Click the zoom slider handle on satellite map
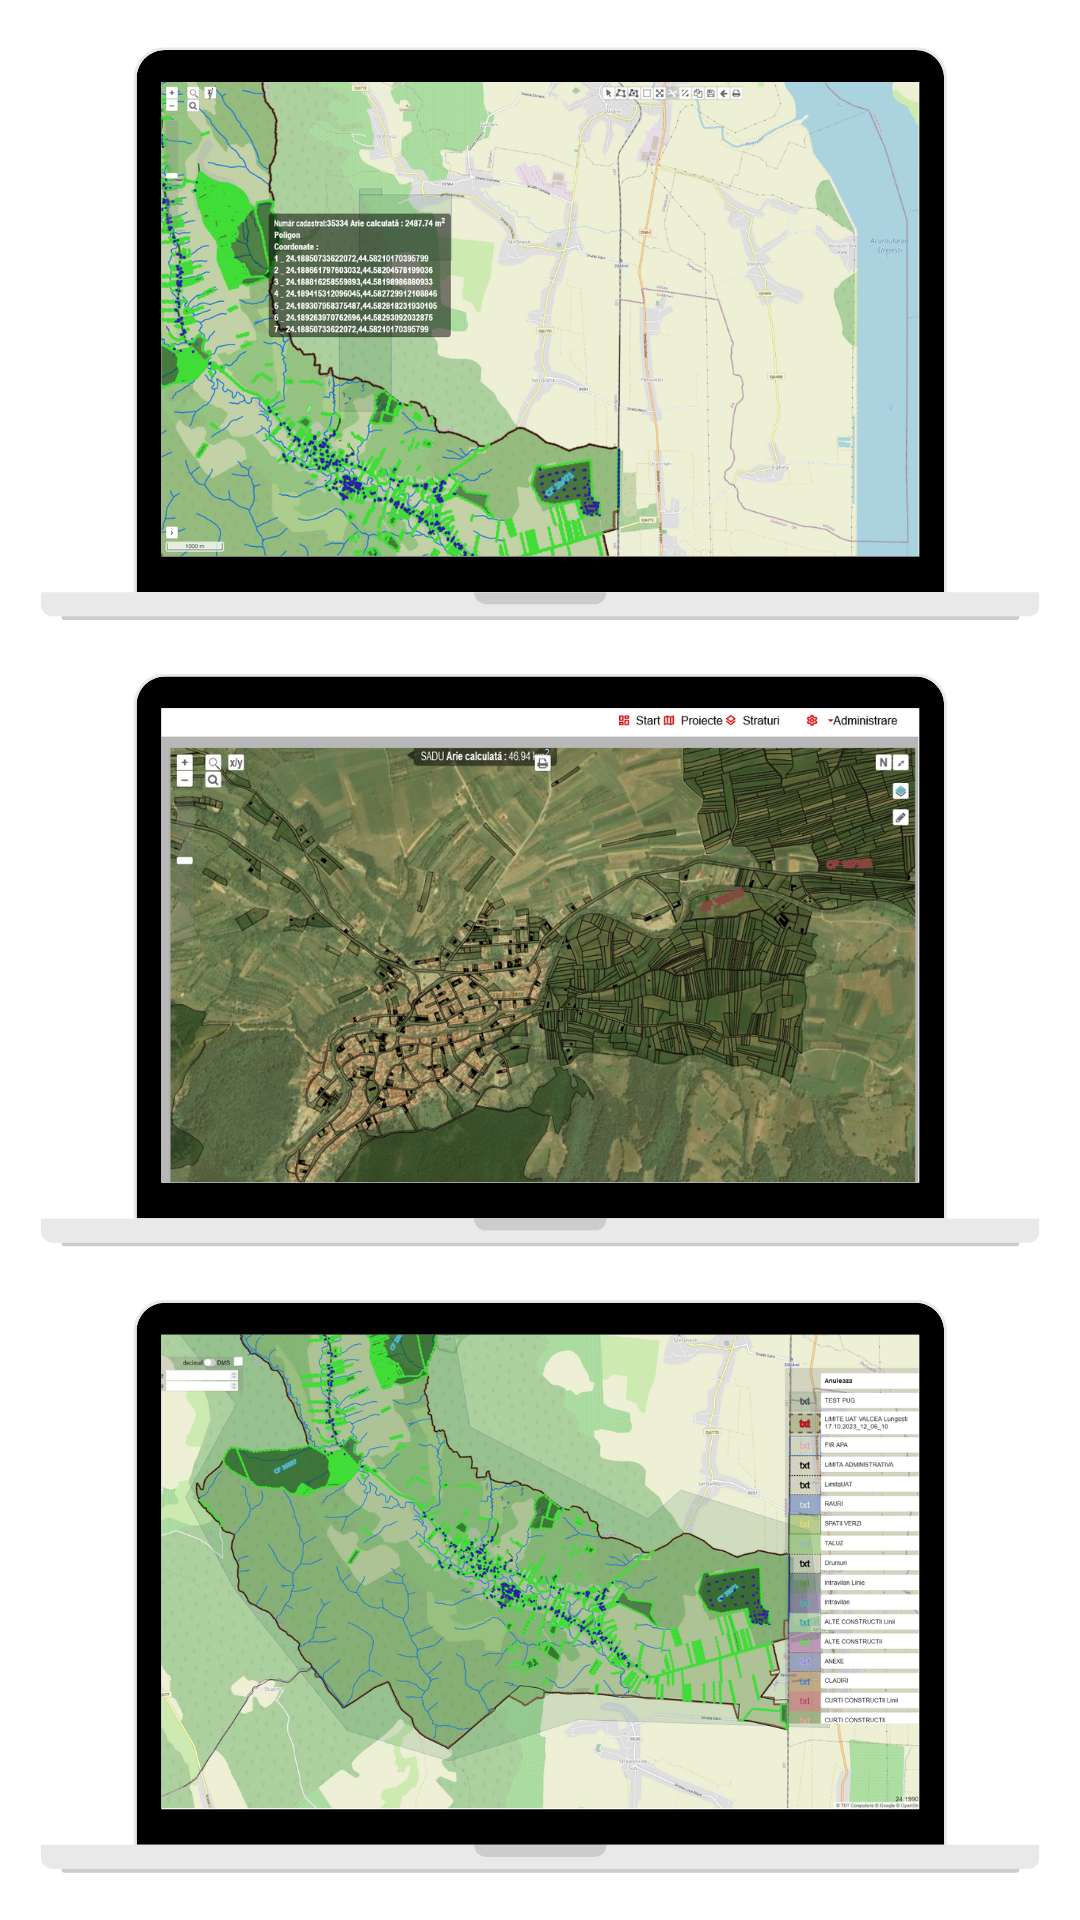This screenshot has height=1920, width=1080. coord(185,860)
